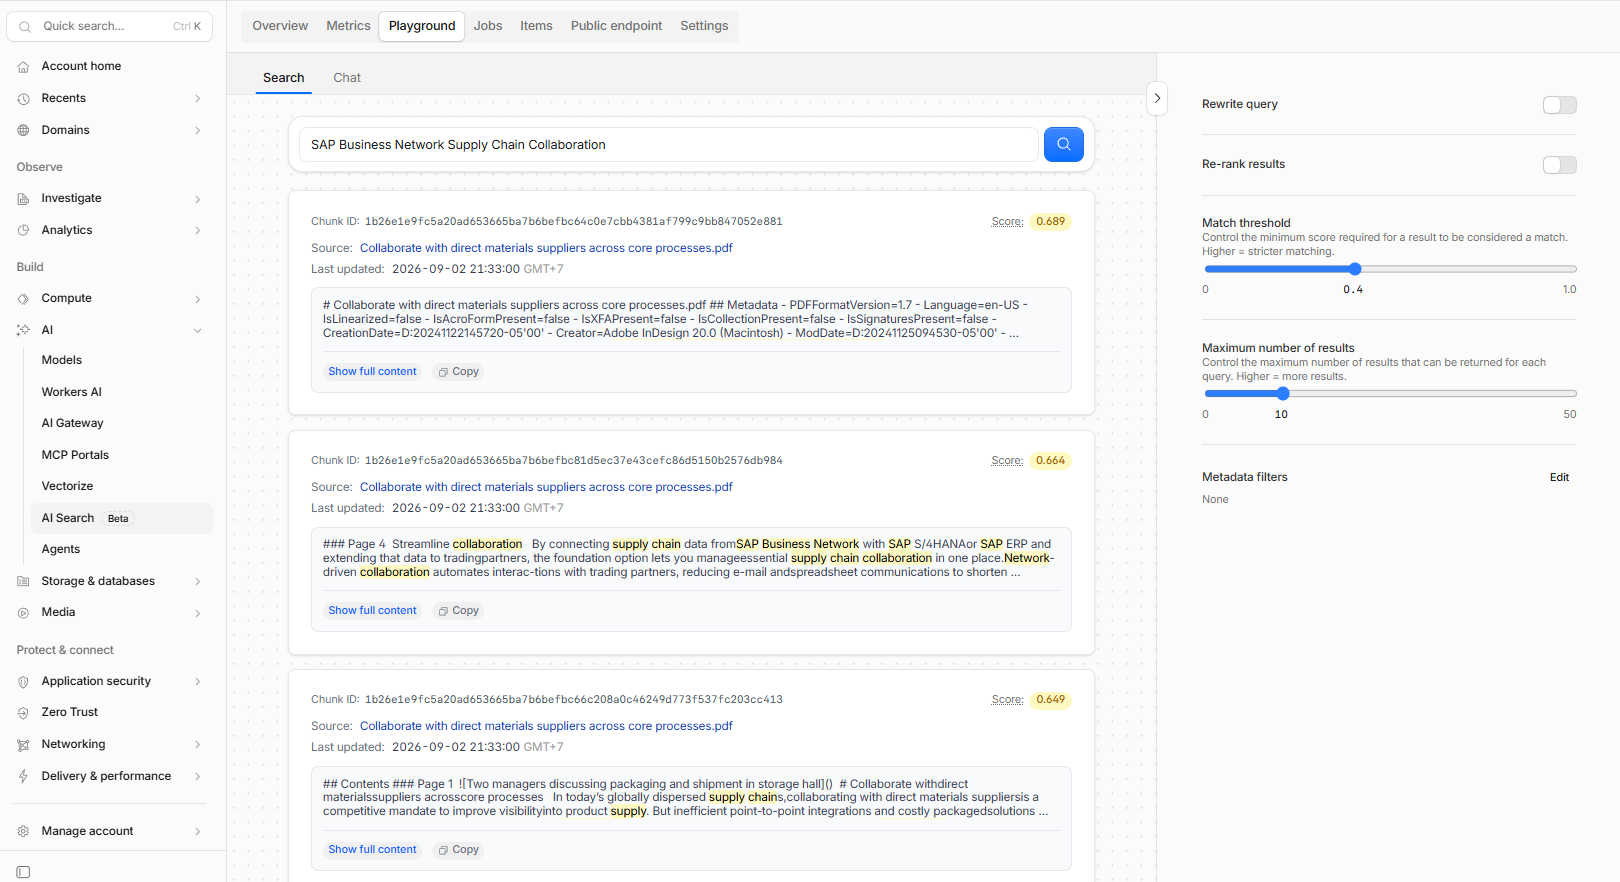The width and height of the screenshot is (1620, 882).
Task: Adjust the Match threshold slider handle
Action: 1355,269
